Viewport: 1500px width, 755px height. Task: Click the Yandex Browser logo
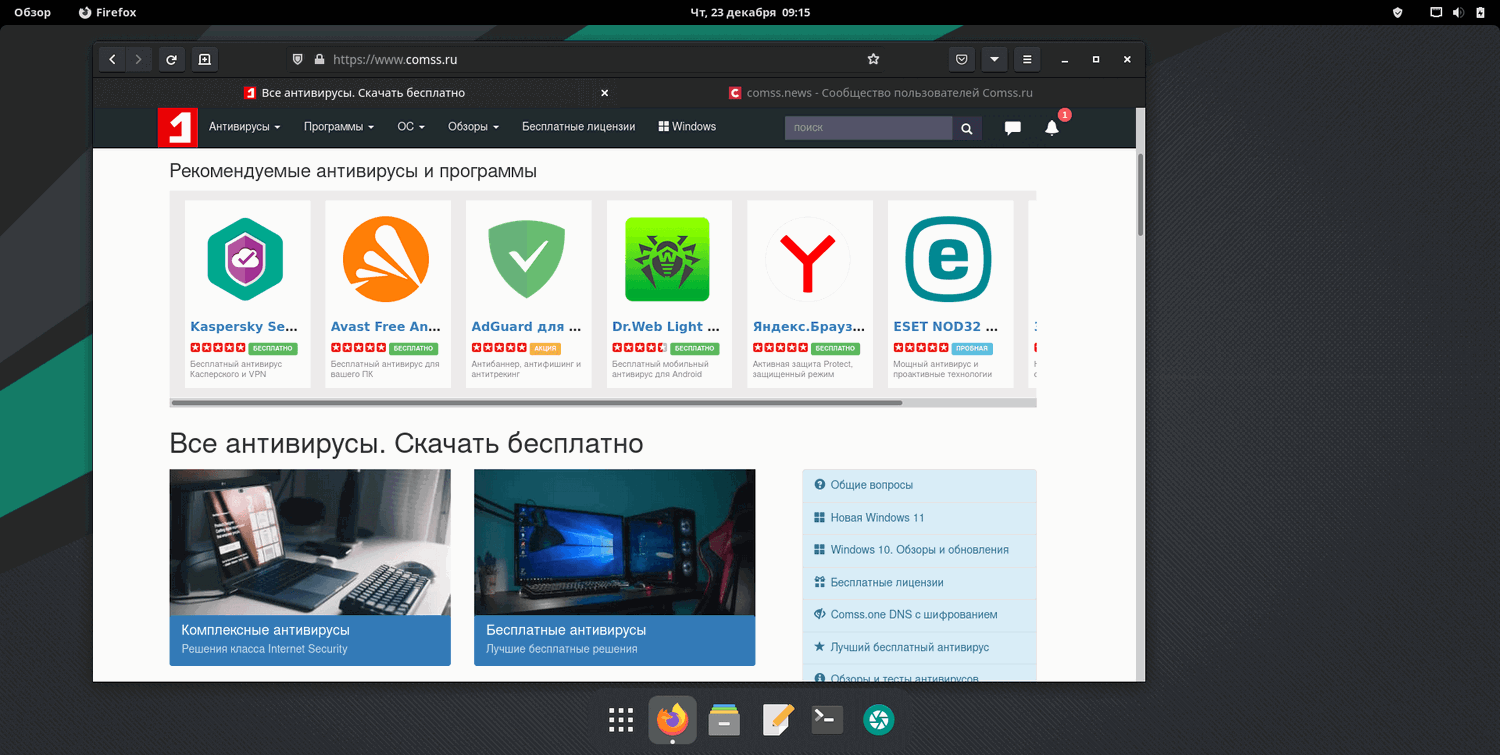pyautogui.click(x=808, y=259)
